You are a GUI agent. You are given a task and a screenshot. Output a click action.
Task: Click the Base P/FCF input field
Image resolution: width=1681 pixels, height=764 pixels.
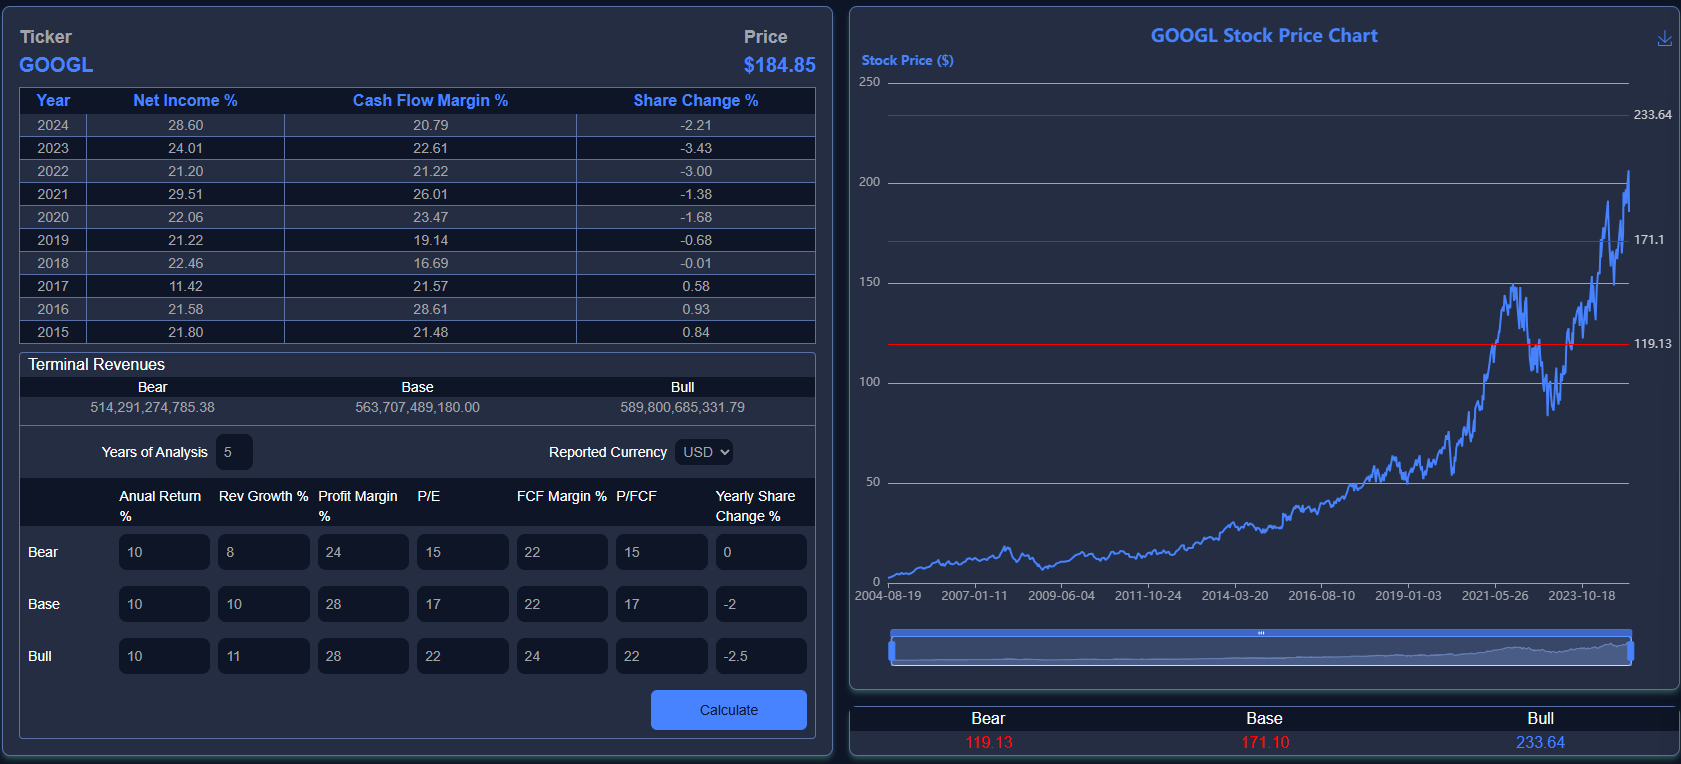click(661, 604)
